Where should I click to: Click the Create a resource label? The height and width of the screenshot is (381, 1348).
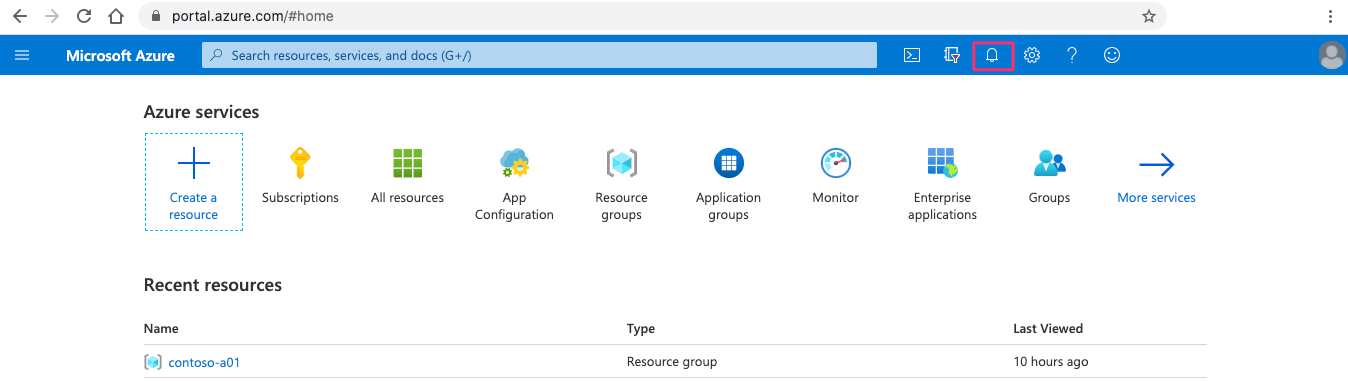pyautogui.click(x=193, y=206)
